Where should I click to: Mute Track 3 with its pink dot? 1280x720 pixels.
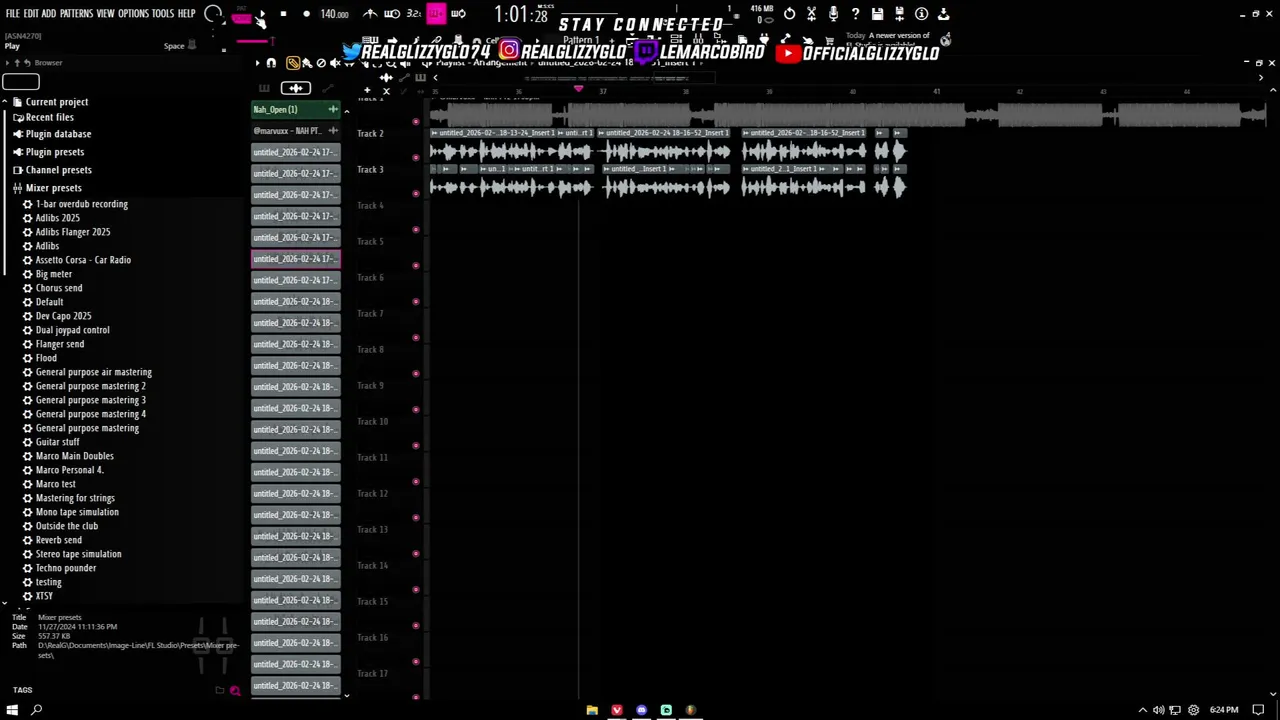click(416, 193)
